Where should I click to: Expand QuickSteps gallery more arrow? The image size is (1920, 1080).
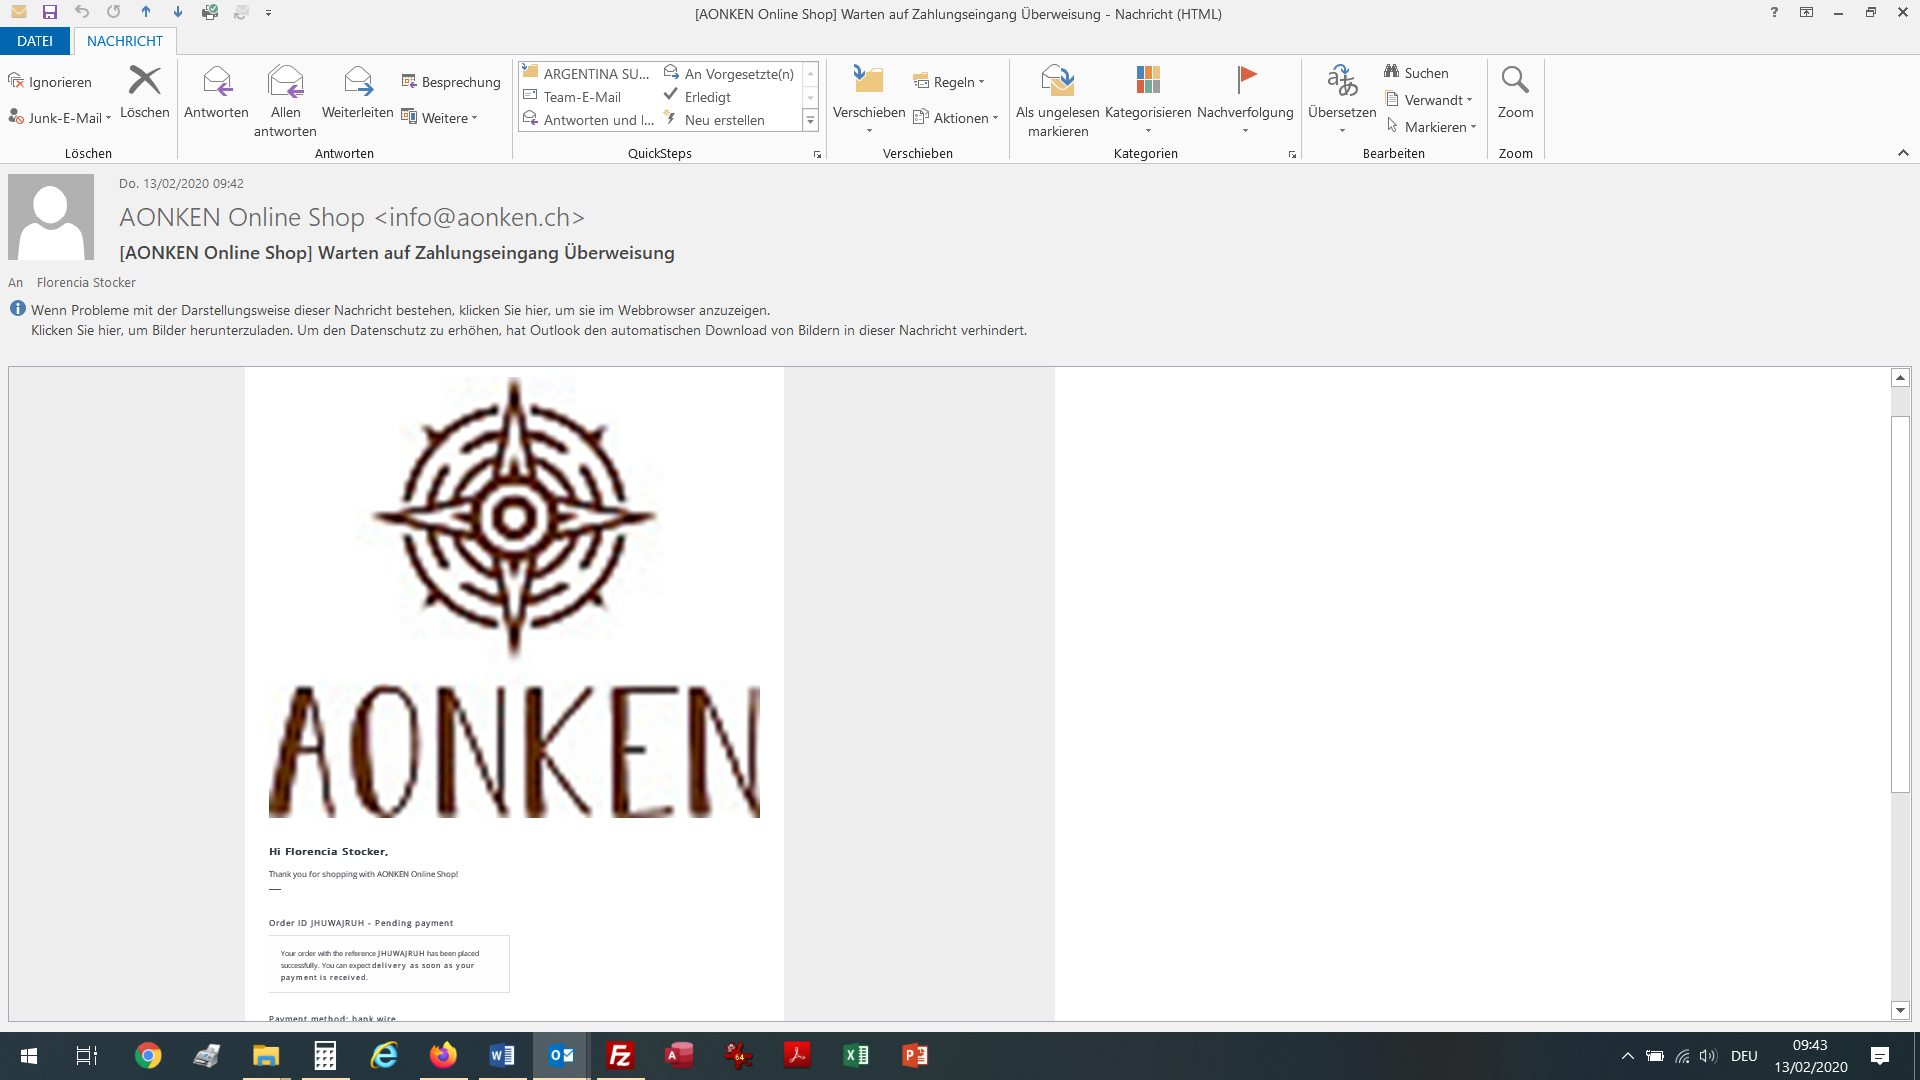pos(810,120)
